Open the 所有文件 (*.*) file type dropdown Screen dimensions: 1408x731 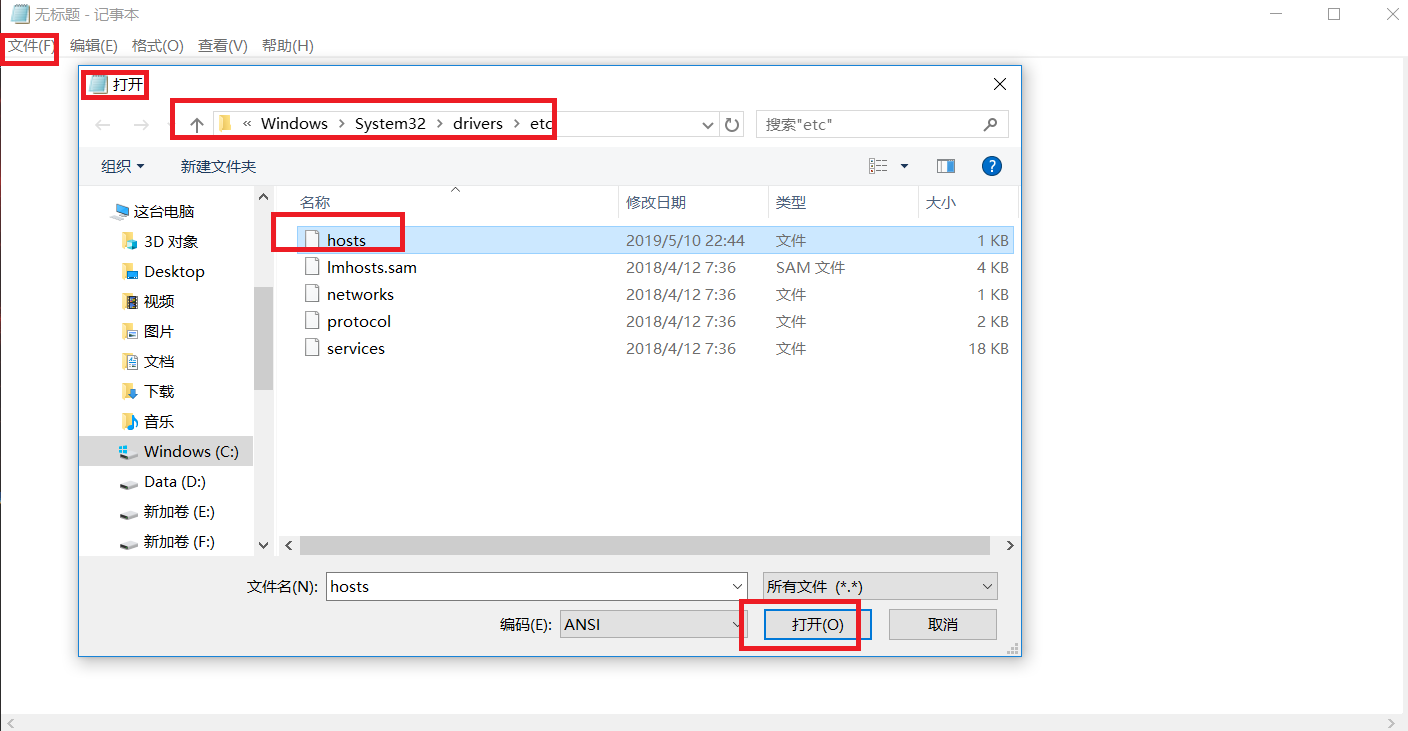(880, 586)
